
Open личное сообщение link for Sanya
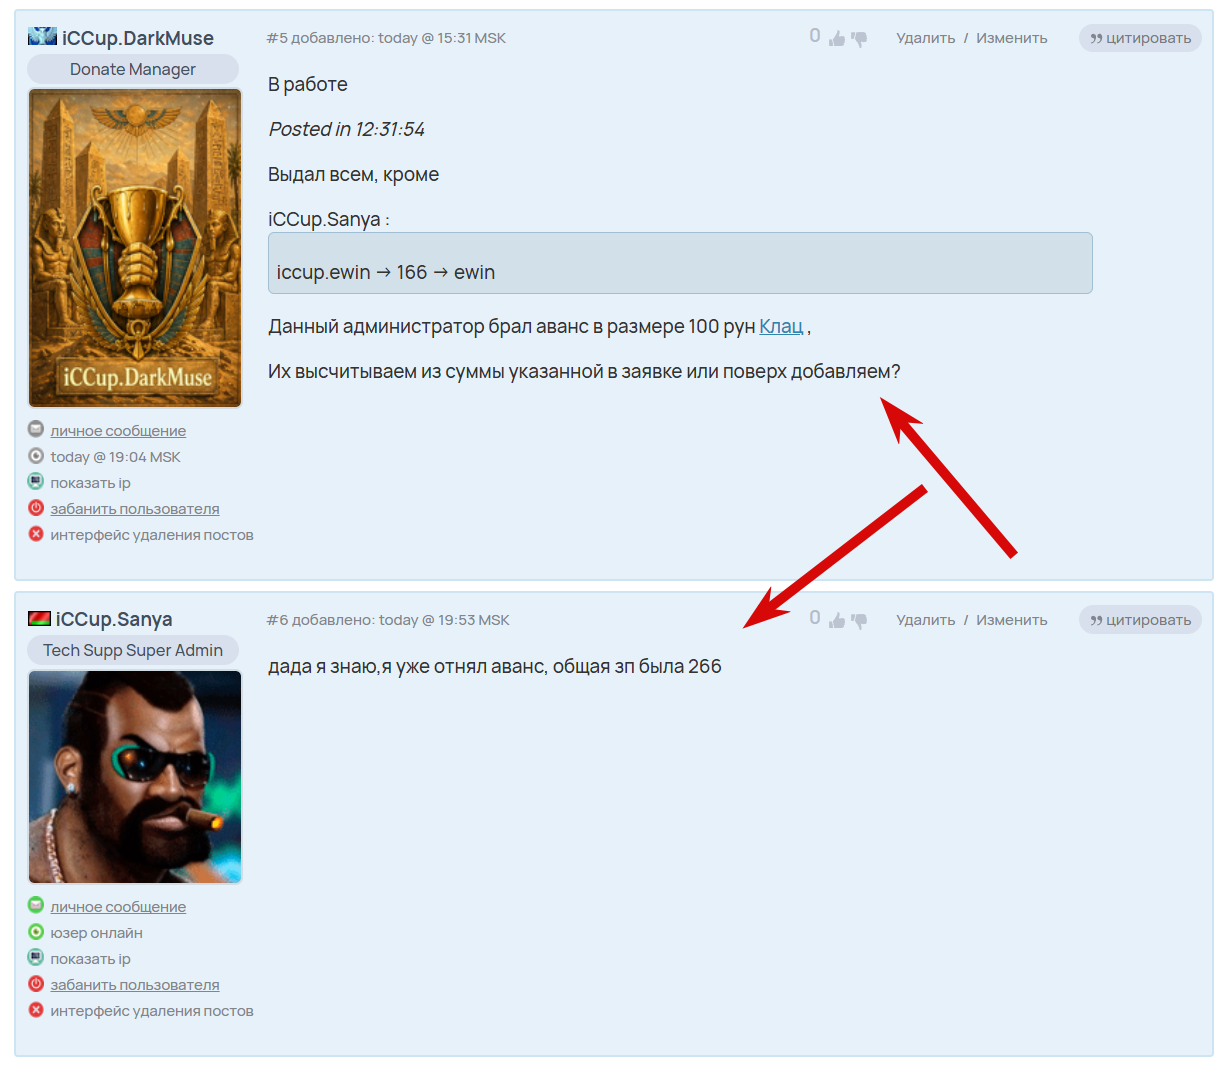(118, 907)
